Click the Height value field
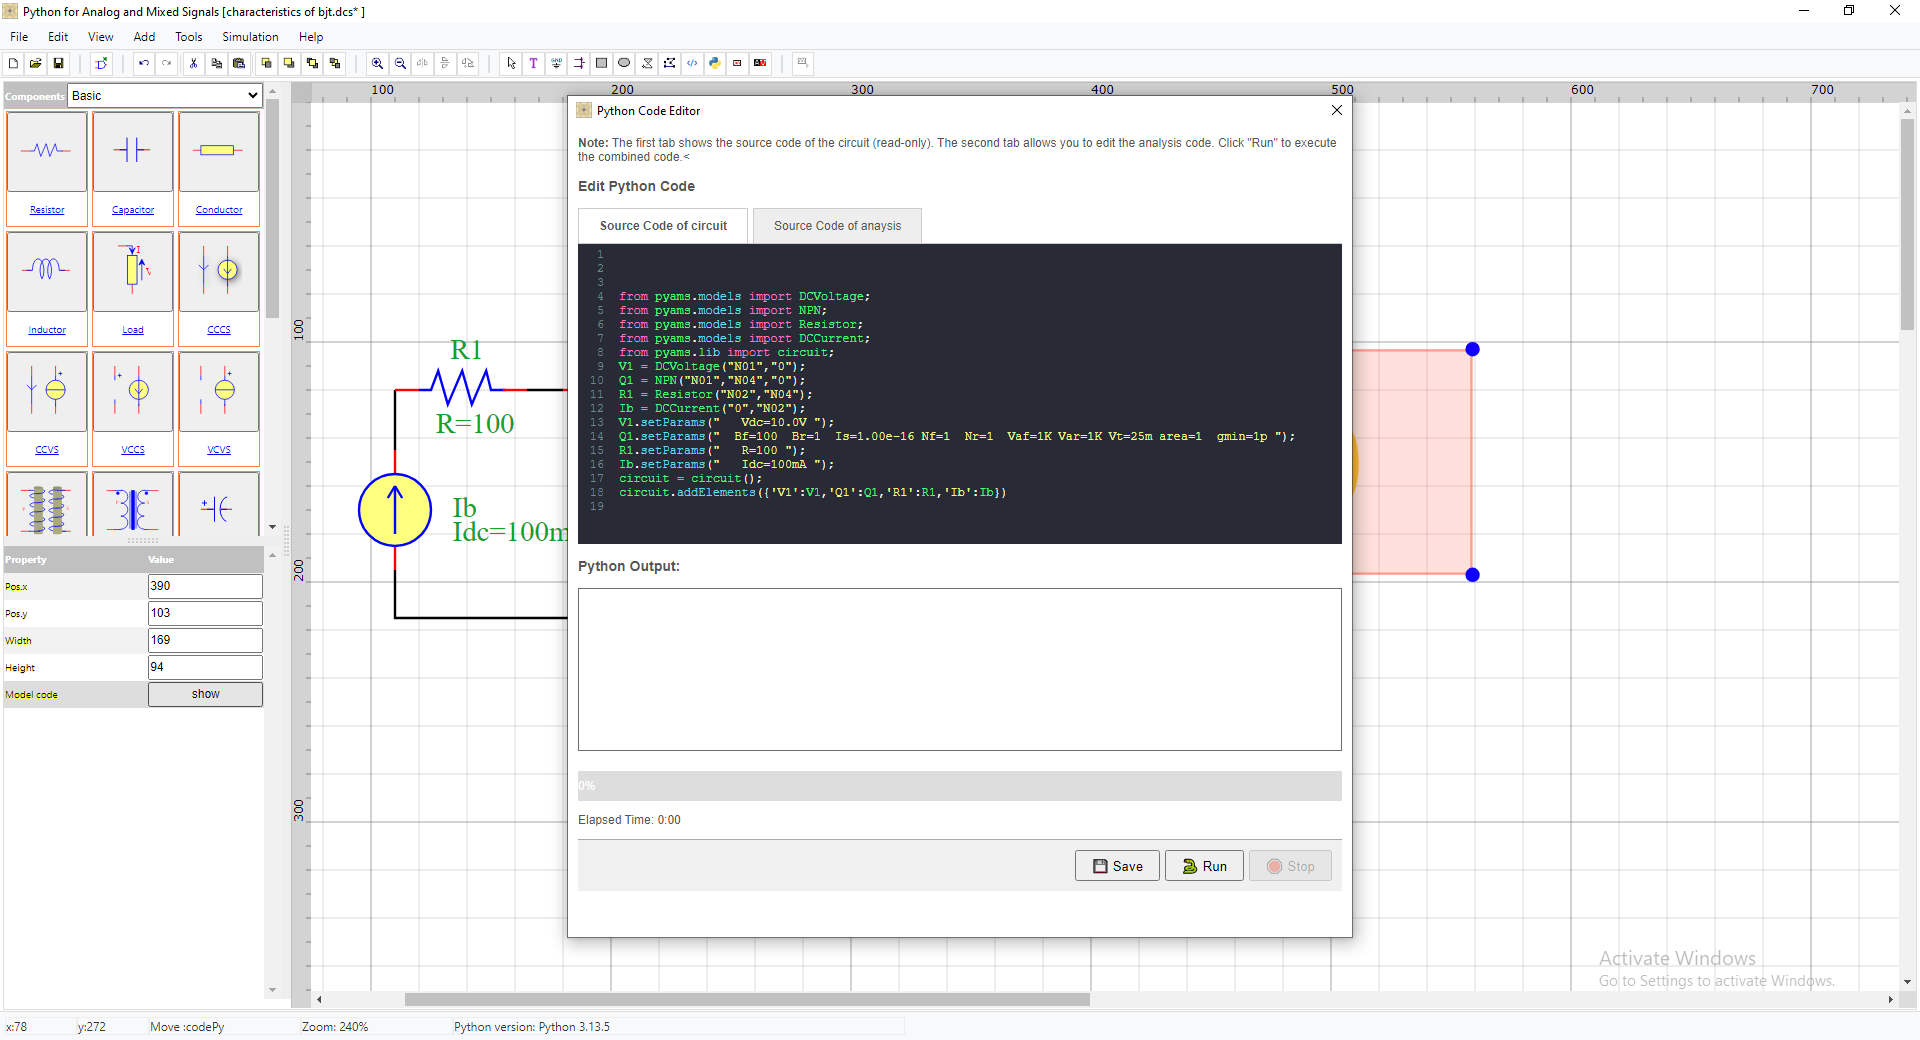The width and height of the screenshot is (1920, 1040). tap(205, 667)
